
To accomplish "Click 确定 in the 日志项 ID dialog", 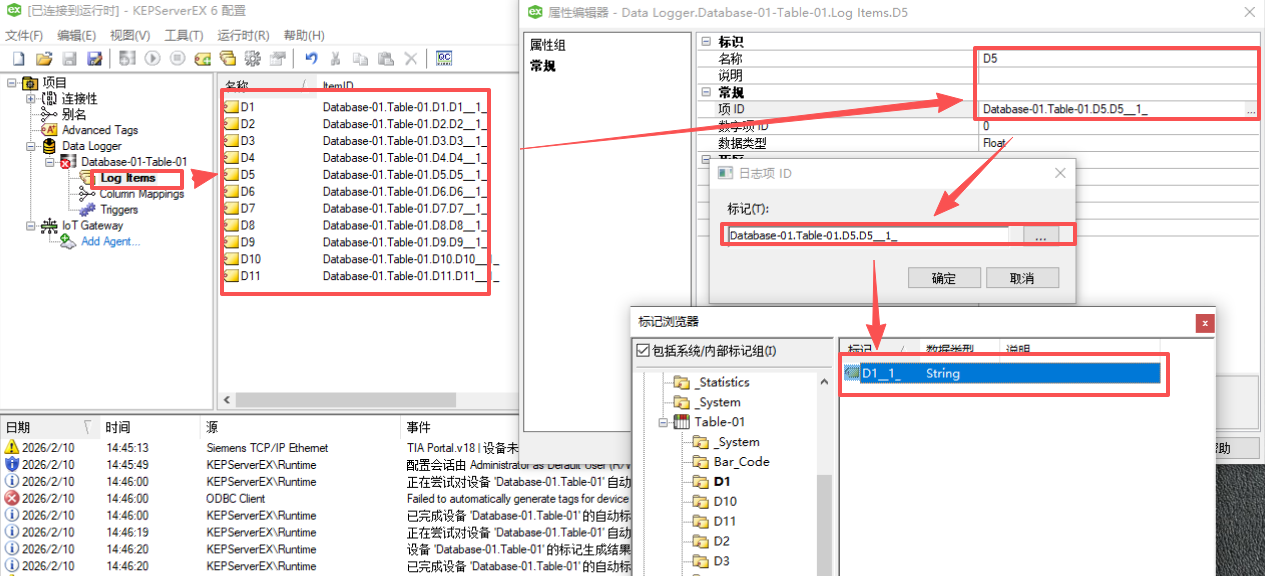I will pyautogui.click(x=944, y=278).
